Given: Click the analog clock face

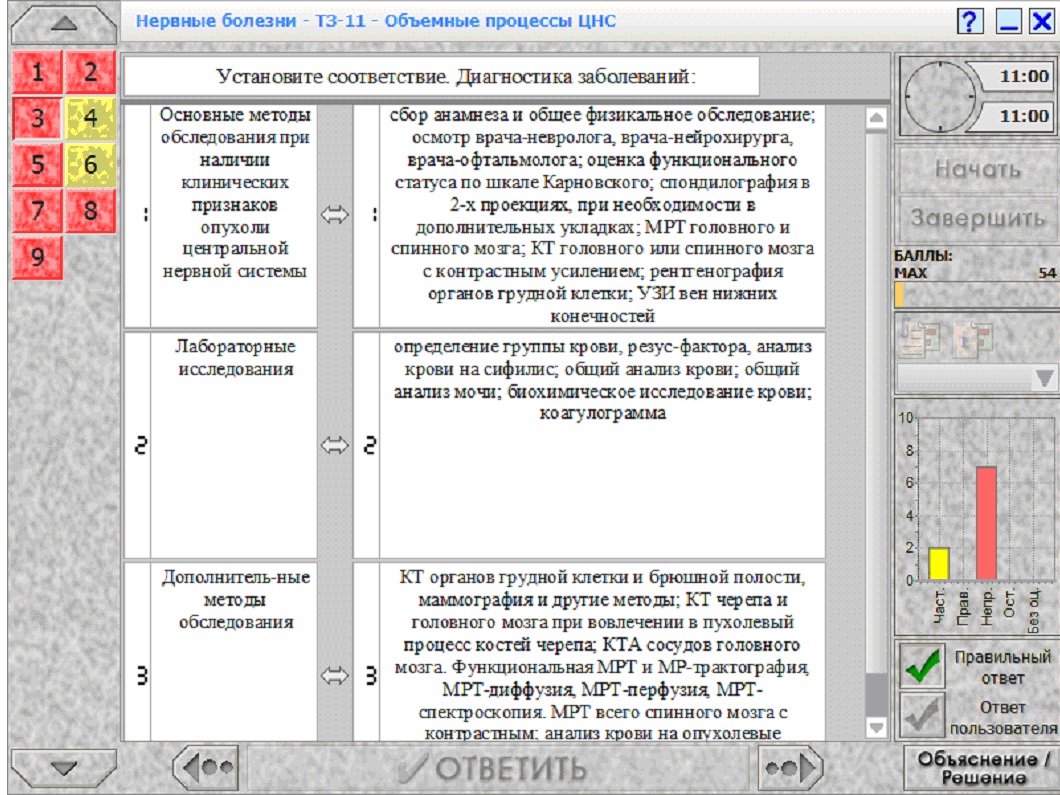Looking at the screenshot, I should pos(940,96).
